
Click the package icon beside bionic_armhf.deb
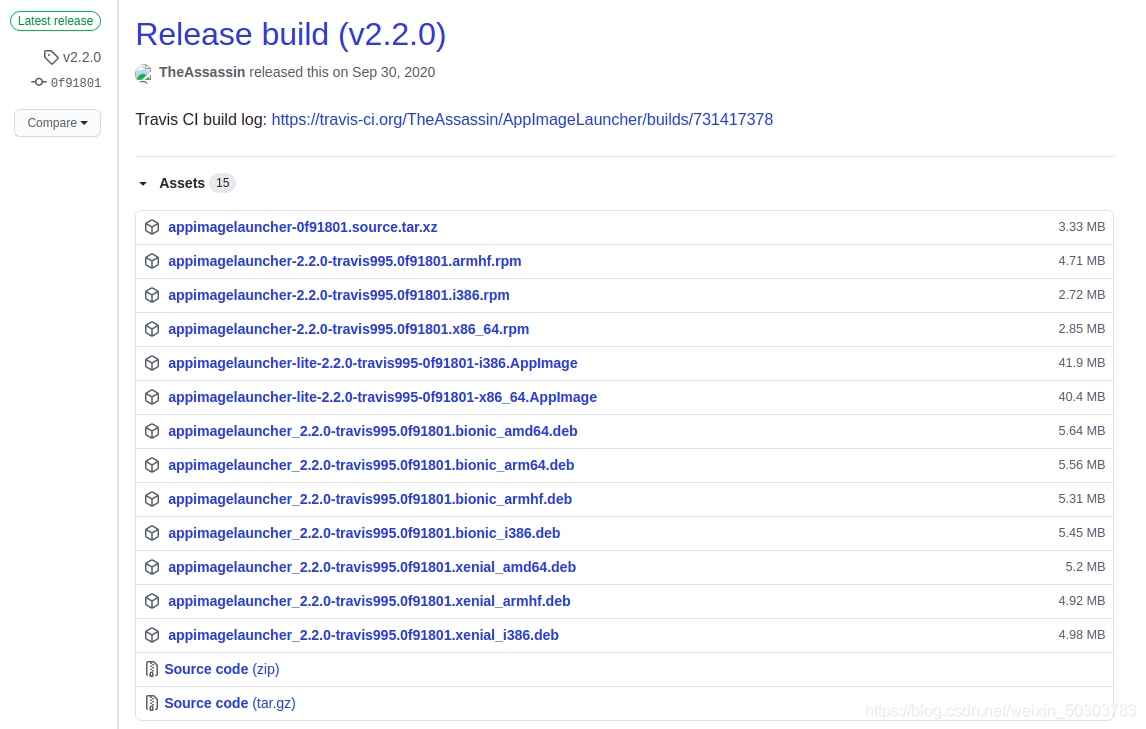point(152,499)
